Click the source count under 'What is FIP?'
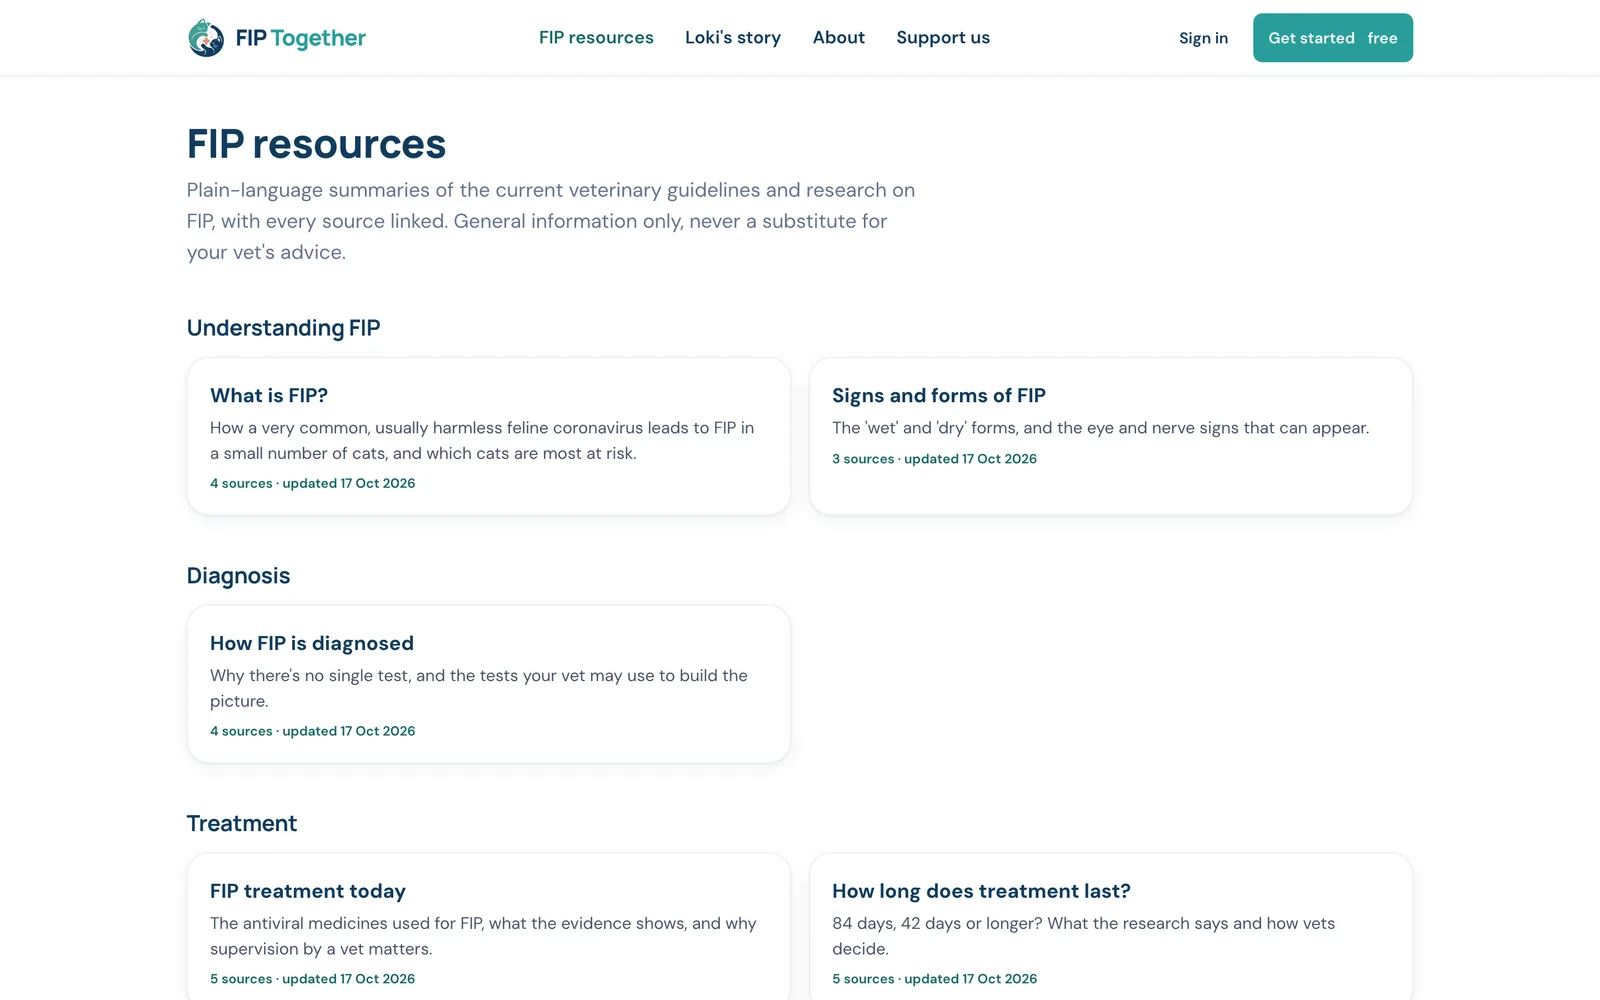This screenshot has width=1600, height=1000. pos(313,483)
